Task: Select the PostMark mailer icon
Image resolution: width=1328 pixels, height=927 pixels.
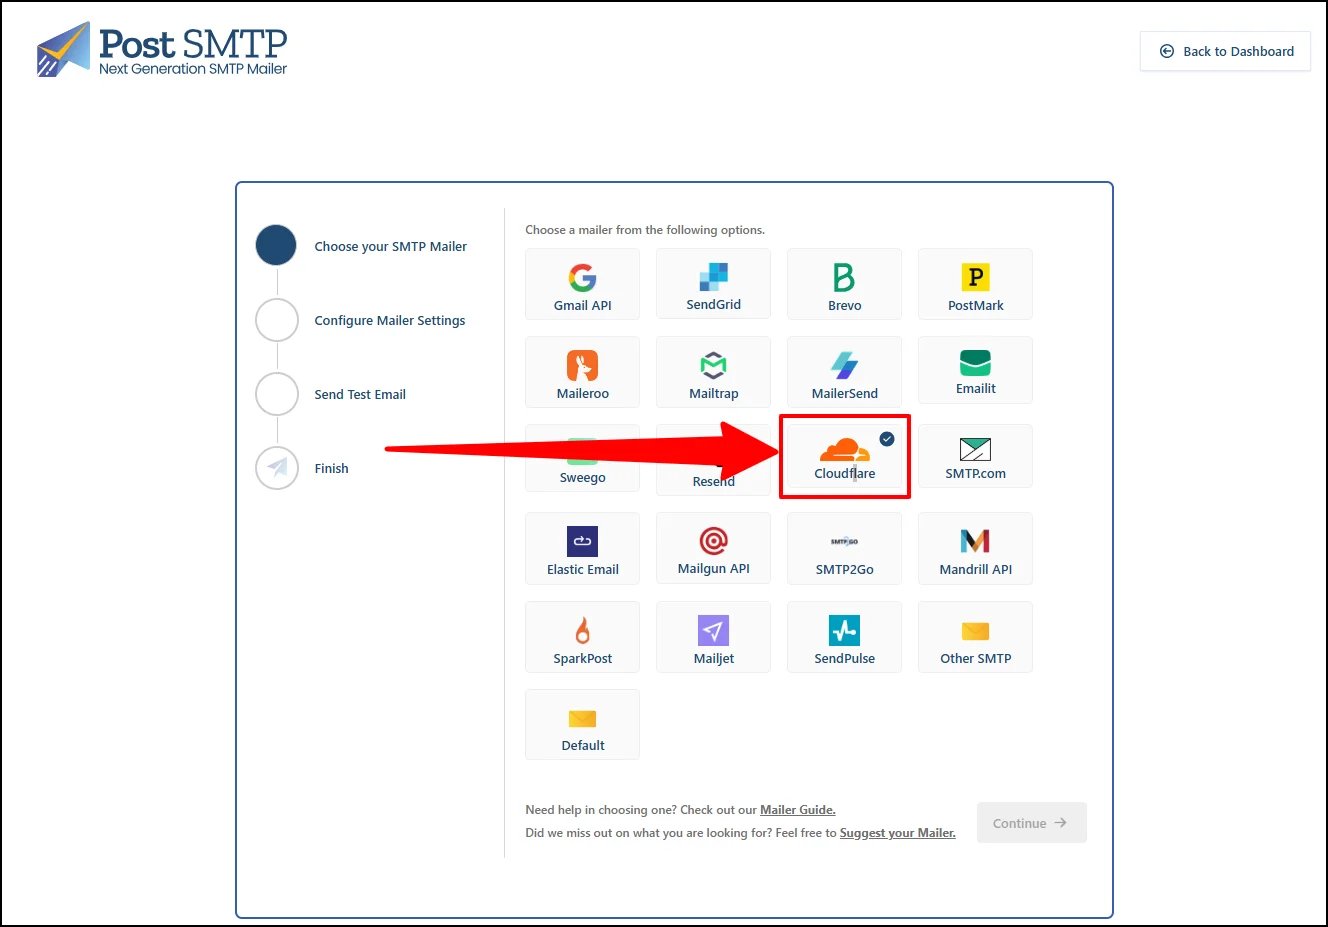Action: click(975, 277)
